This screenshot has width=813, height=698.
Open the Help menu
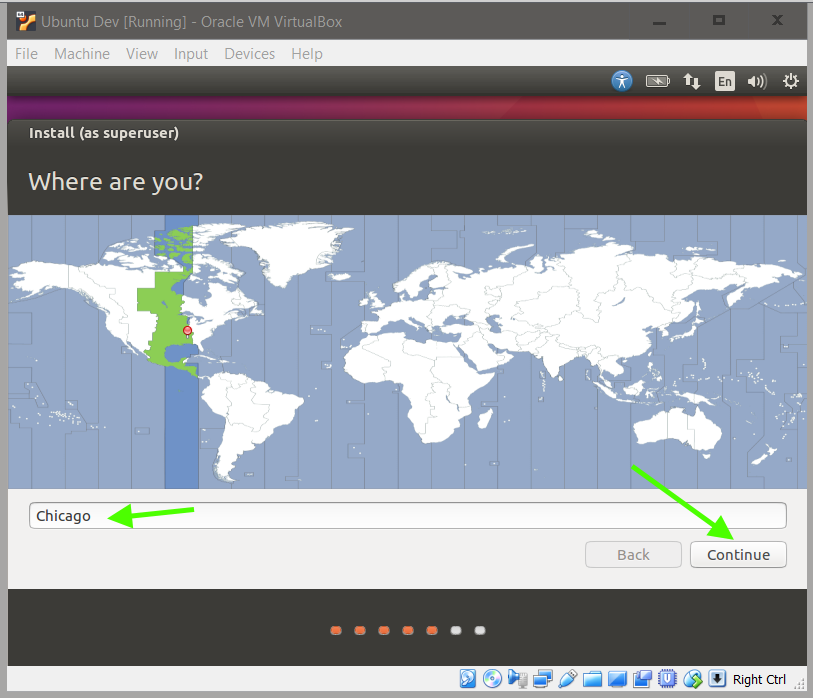coord(307,54)
